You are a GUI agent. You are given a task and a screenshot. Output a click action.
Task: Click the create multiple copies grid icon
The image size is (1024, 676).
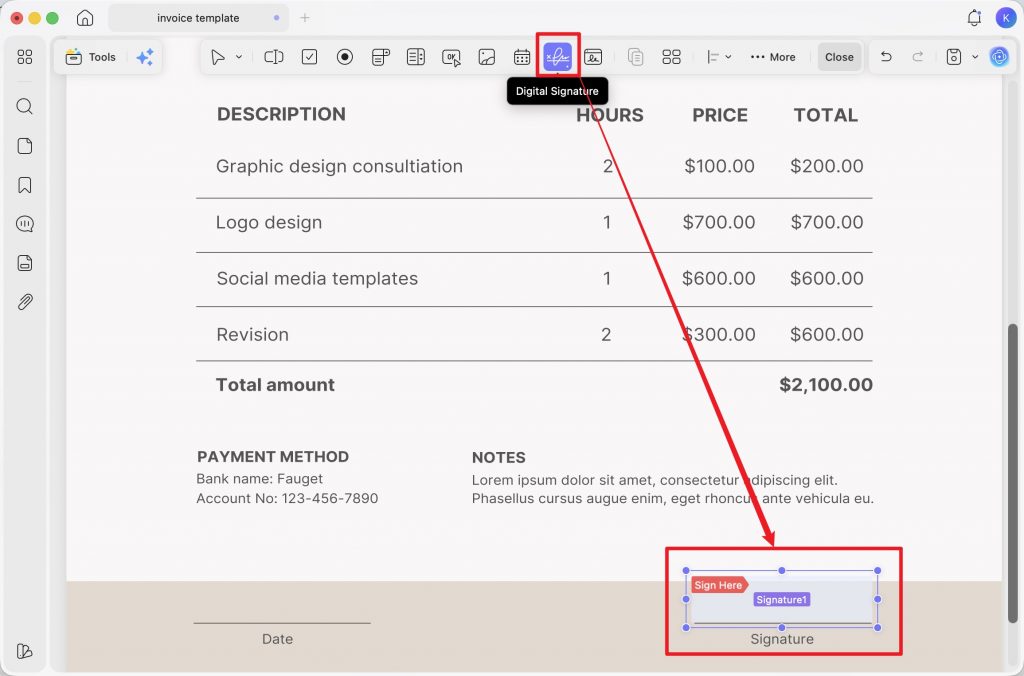pyautogui.click(x=671, y=57)
